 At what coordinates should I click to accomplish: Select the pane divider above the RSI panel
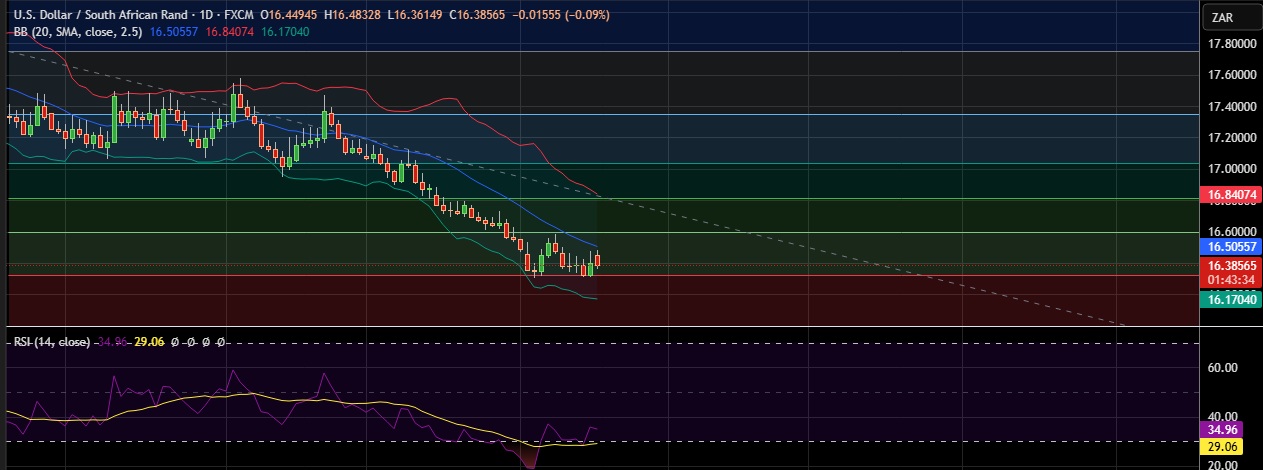(600, 327)
